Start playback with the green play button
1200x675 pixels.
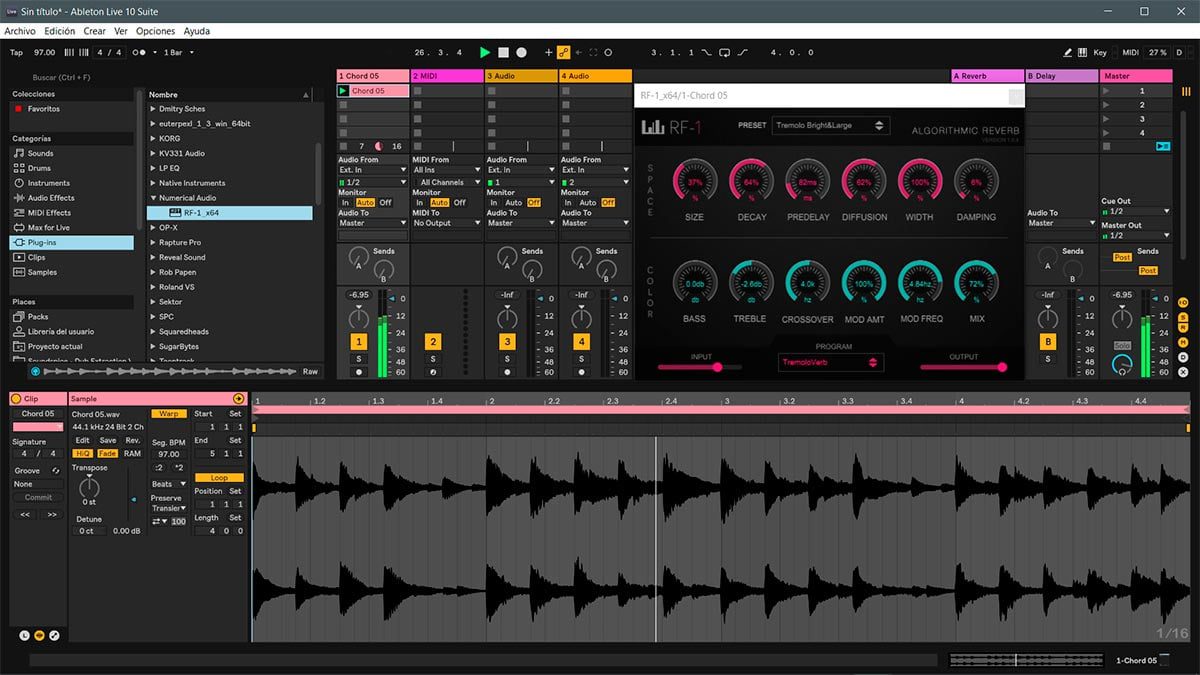(x=485, y=52)
